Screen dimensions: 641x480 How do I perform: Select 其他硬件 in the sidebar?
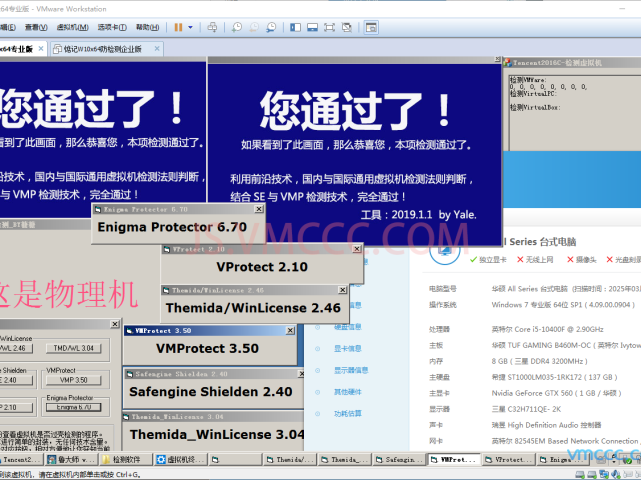point(349,391)
